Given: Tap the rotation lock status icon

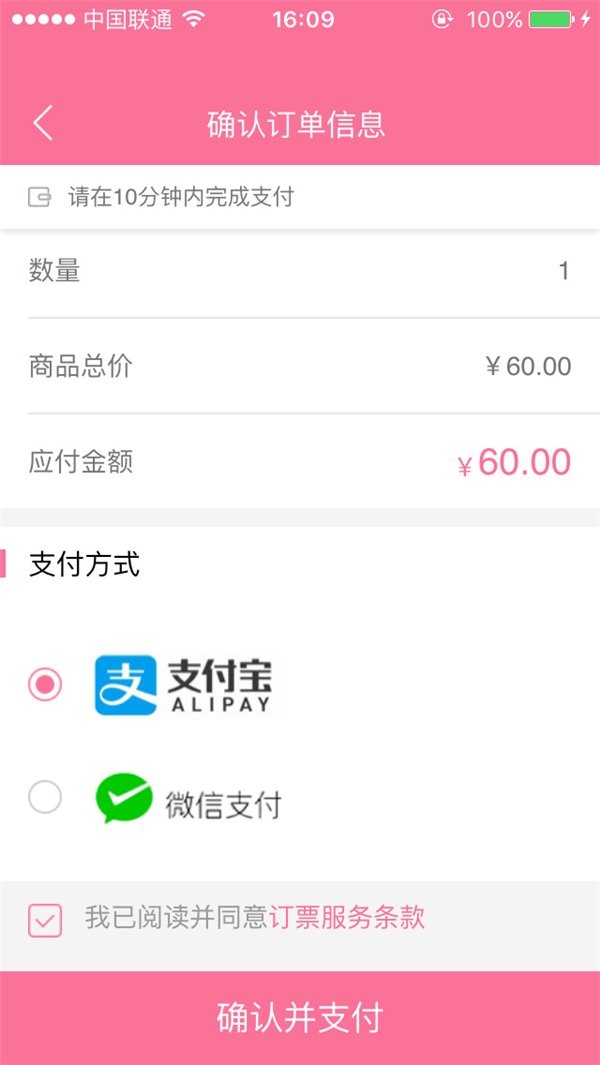Looking at the screenshot, I should [x=442, y=19].
